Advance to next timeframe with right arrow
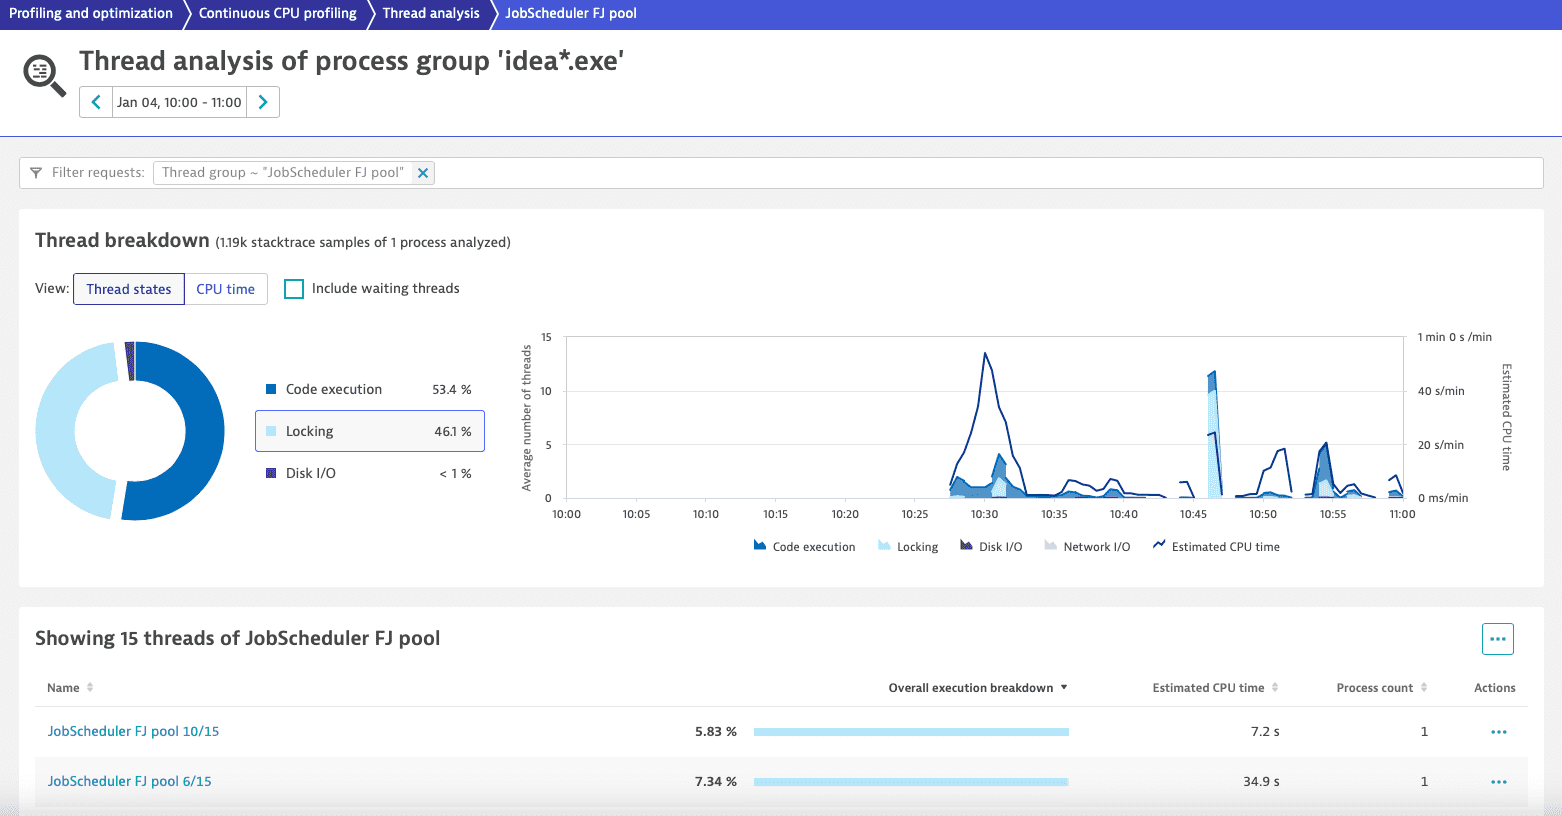 click(263, 102)
